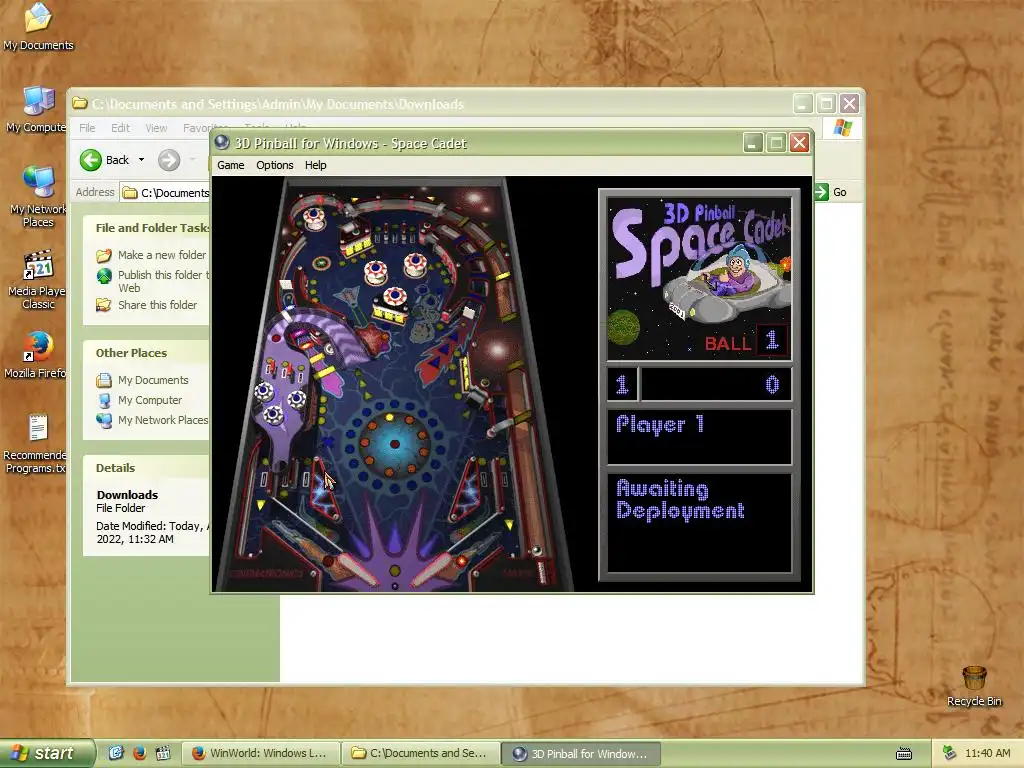This screenshot has width=1024, height=768.
Task: Collapse the Other Places panel header
Action: click(x=146, y=353)
